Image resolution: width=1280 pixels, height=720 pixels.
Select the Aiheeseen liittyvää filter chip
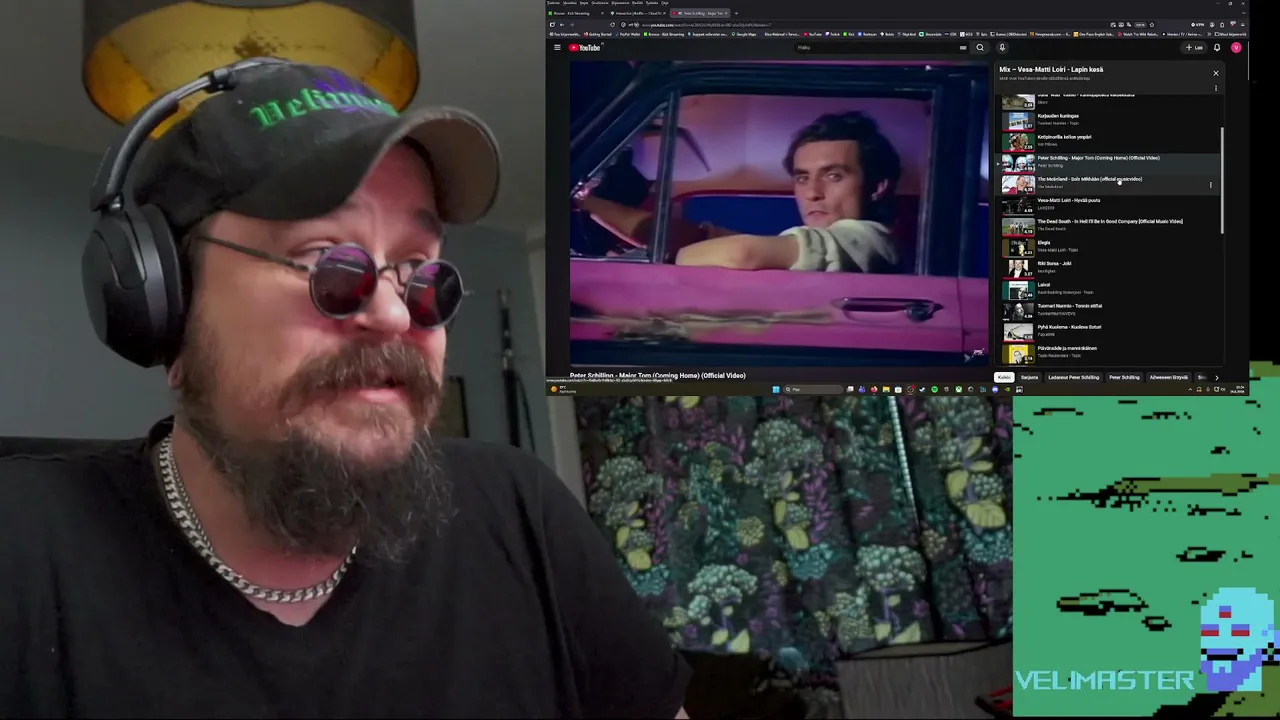tap(1168, 377)
